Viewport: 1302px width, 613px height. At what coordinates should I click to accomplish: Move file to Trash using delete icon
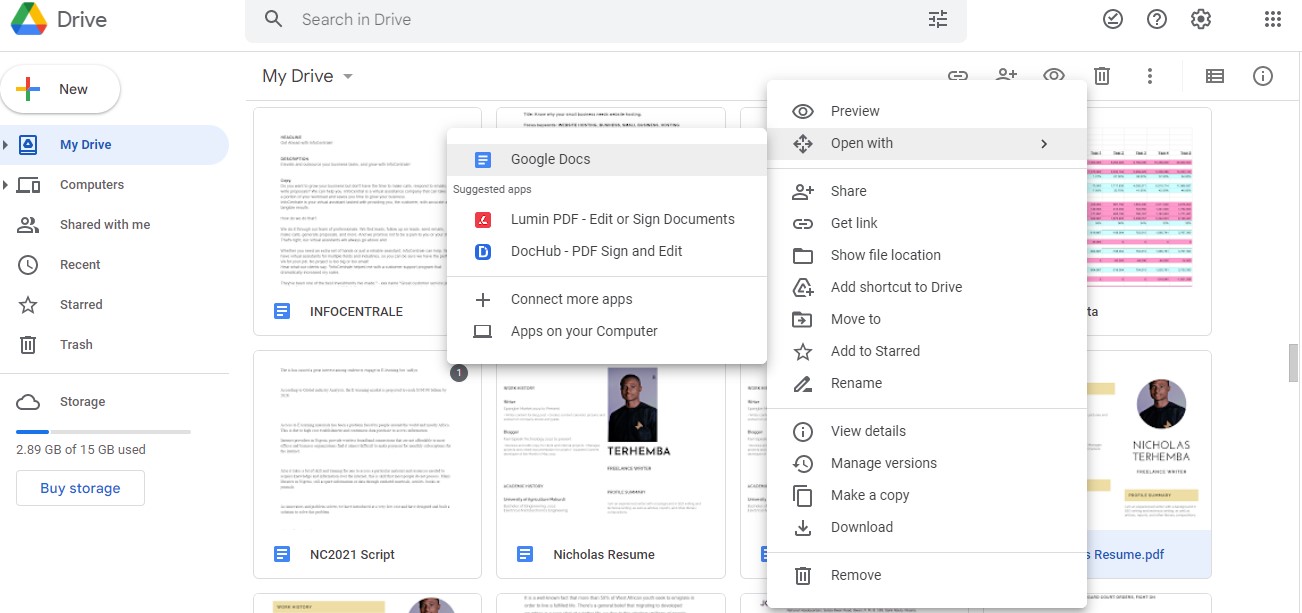[1102, 75]
